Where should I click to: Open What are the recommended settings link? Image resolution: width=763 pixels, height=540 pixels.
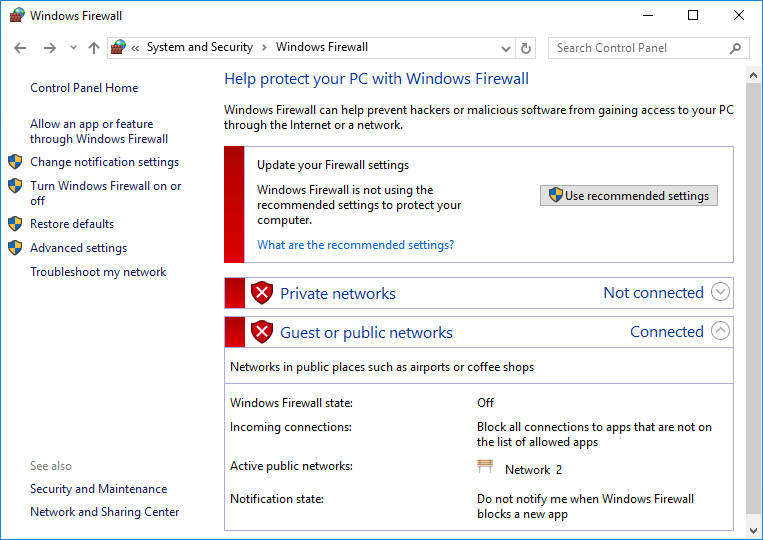coord(356,245)
